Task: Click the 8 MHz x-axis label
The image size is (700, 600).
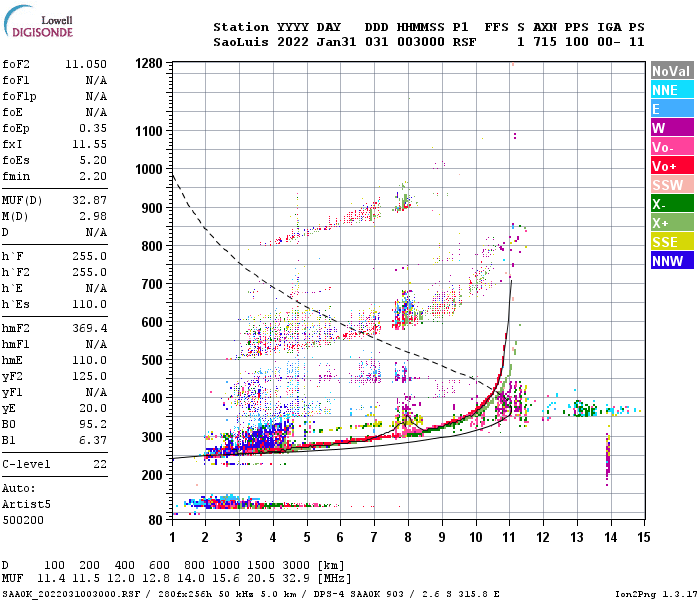Action: 408,537
